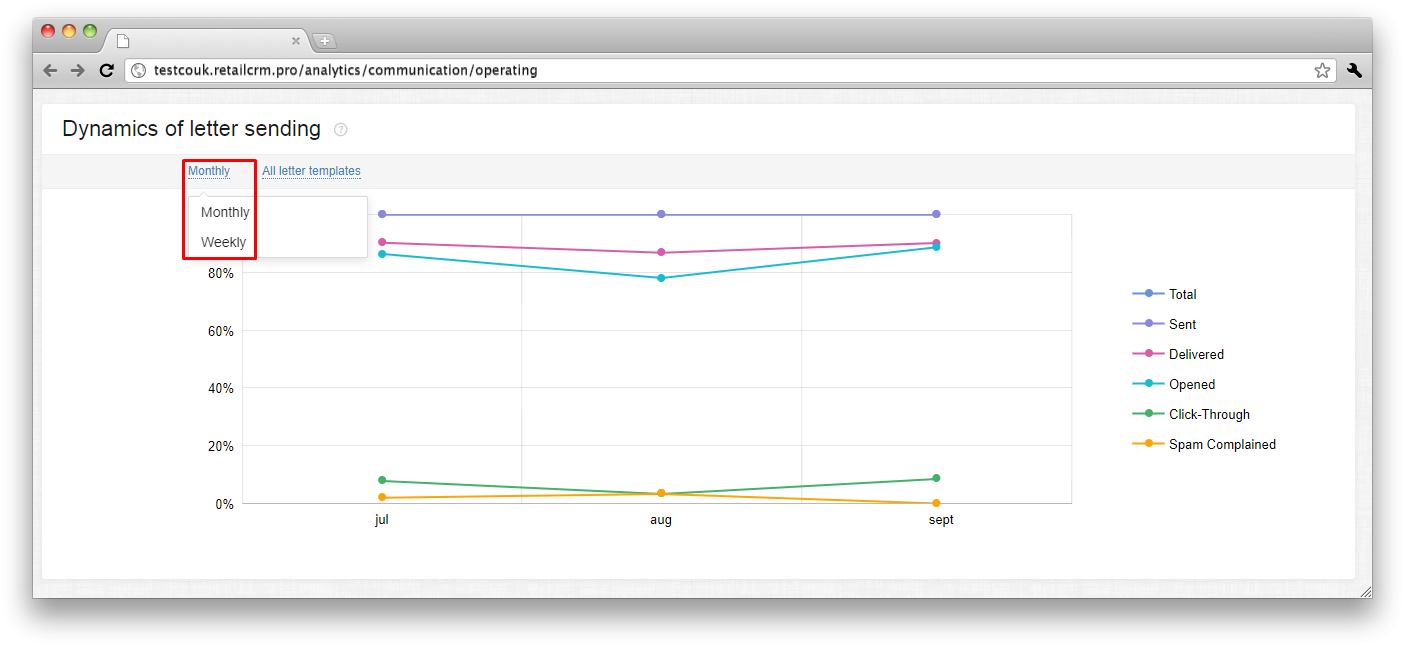Click the 'aug' axis label

point(661,520)
